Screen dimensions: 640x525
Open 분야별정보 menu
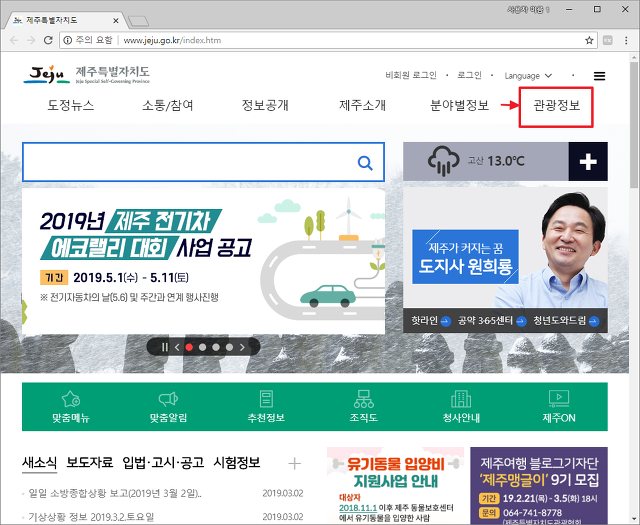(x=460, y=105)
